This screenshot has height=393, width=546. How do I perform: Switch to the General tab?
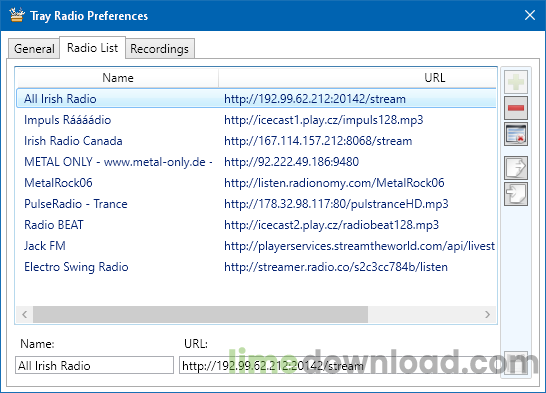click(34, 49)
